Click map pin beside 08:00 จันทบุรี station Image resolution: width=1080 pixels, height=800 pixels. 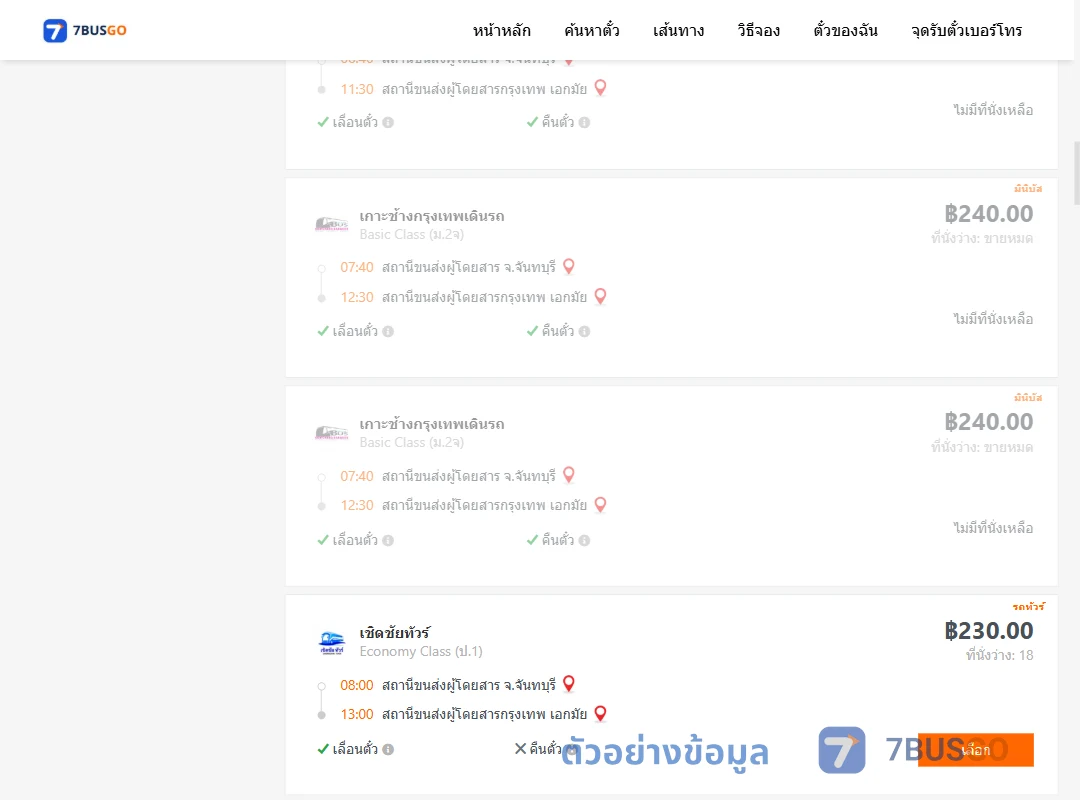tap(569, 684)
